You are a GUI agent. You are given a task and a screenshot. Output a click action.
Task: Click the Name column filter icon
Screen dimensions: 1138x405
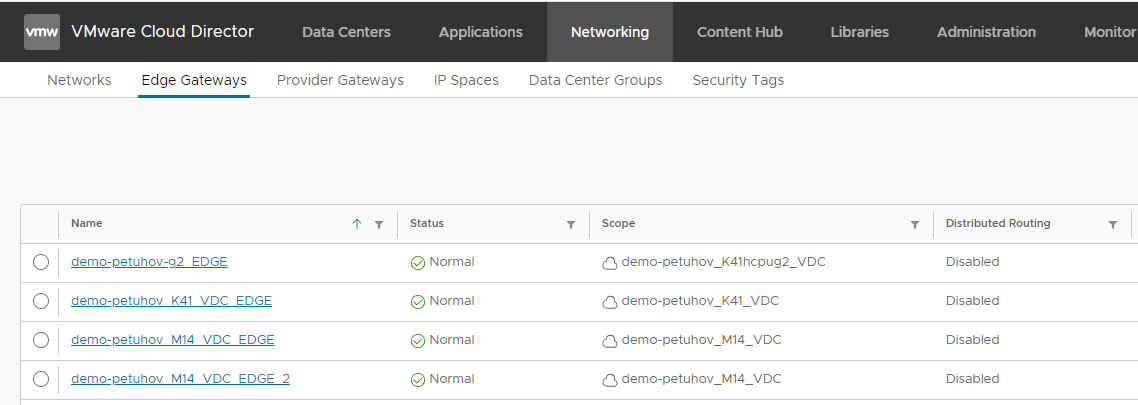pyautogui.click(x=379, y=224)
